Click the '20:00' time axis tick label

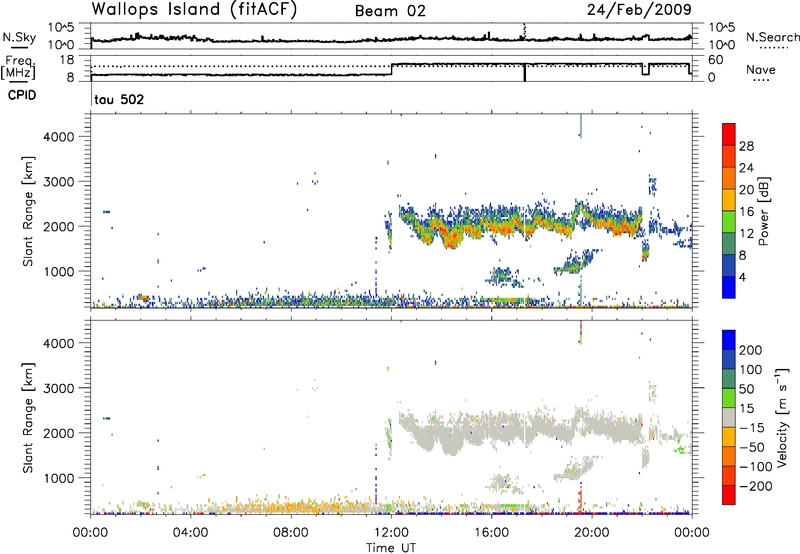[x=591, y=533]
